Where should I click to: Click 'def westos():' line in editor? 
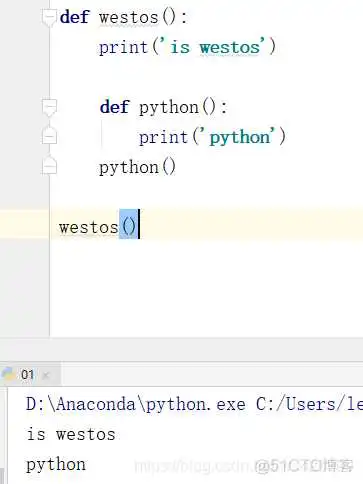point(123,17)
